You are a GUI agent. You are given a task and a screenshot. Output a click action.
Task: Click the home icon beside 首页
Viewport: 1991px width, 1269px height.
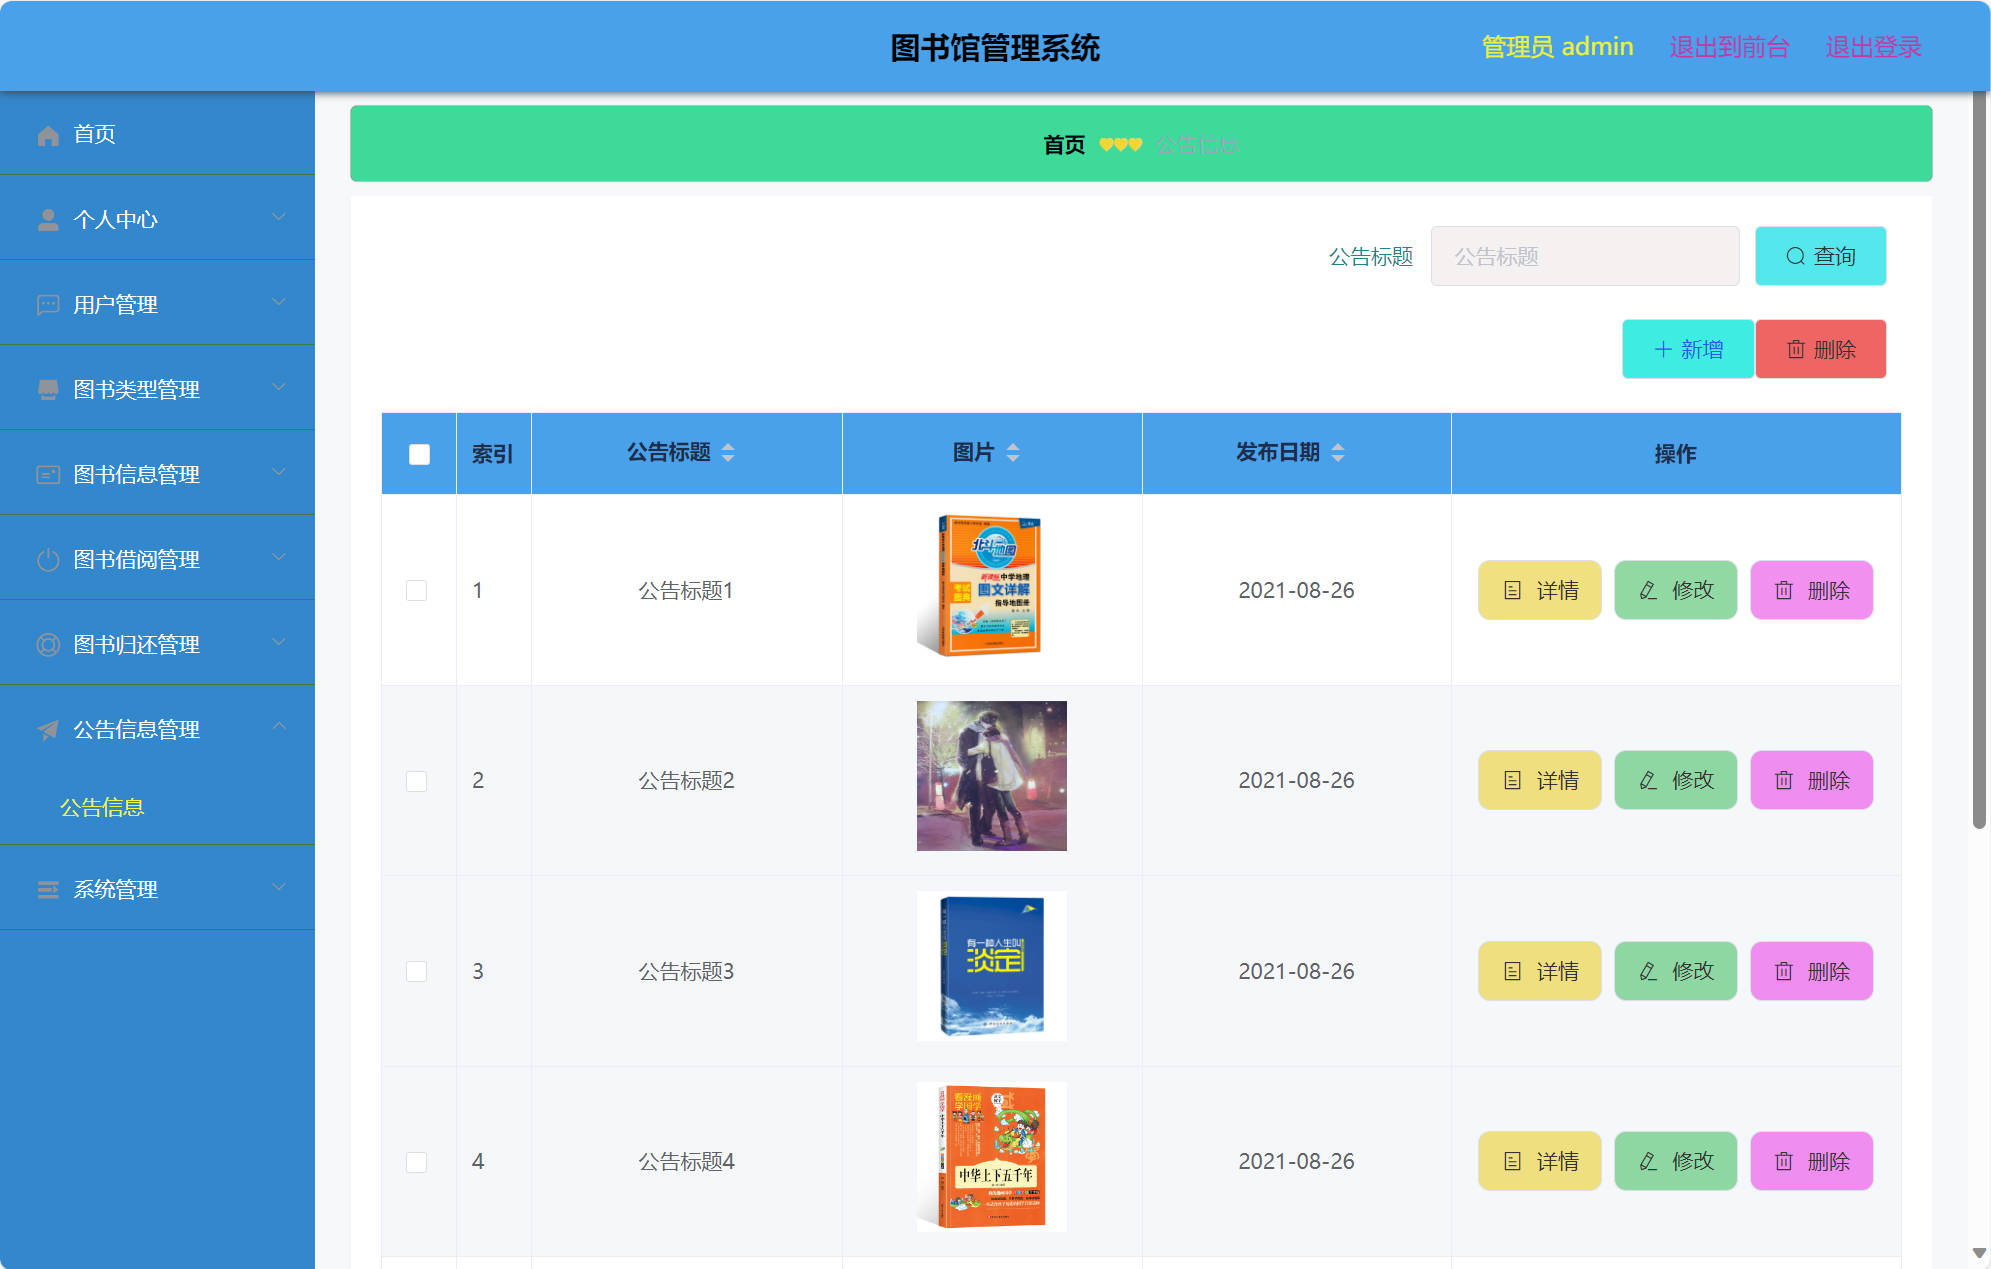pos(47,134)
